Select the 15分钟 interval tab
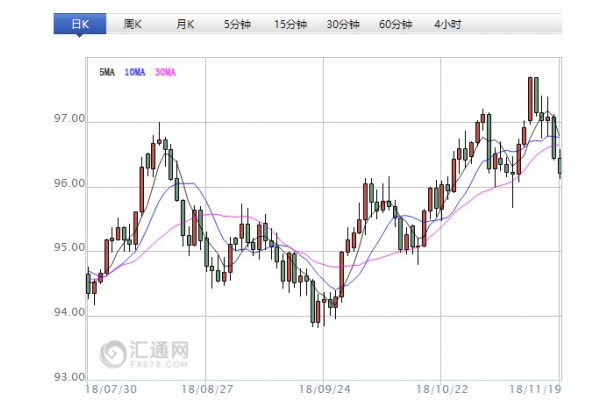Screen dimensions: 609x400 [x=291, y=22]
